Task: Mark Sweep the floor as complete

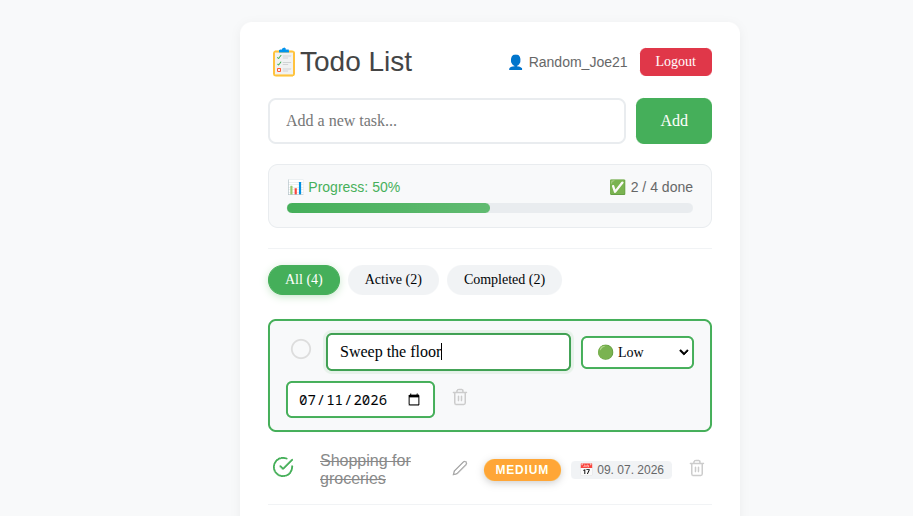Action: click(301, 349)
